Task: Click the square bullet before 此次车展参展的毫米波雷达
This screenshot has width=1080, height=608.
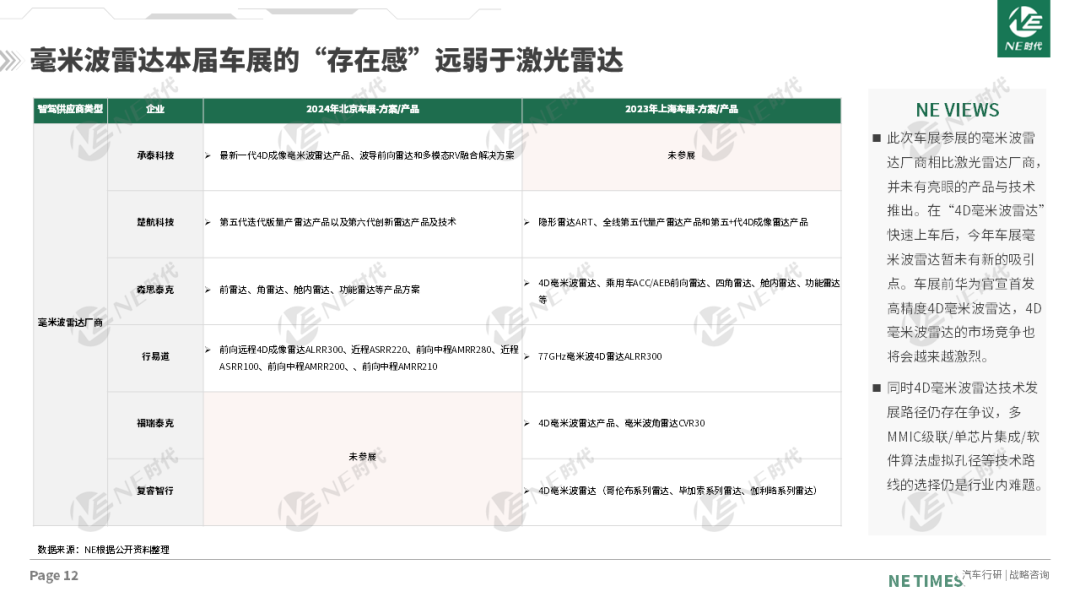Action: point(876,138)
